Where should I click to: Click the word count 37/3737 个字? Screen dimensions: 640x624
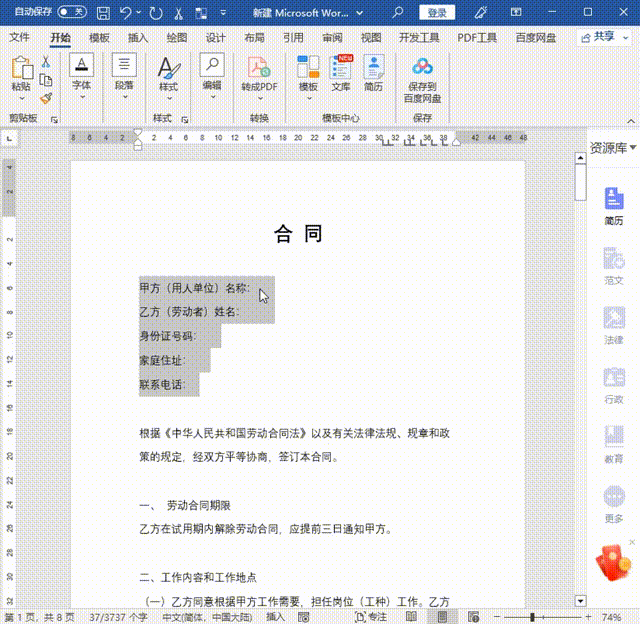pyautogui.click(x=118, y=617)
